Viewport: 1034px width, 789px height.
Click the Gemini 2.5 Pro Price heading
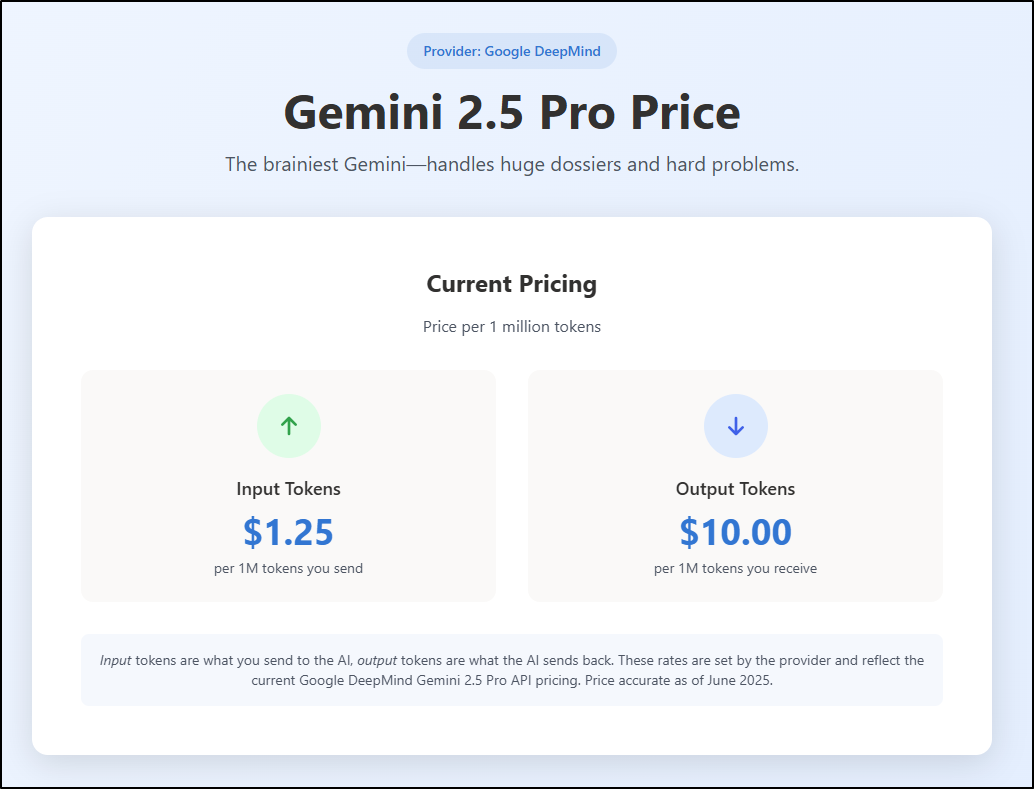point(512,112)
